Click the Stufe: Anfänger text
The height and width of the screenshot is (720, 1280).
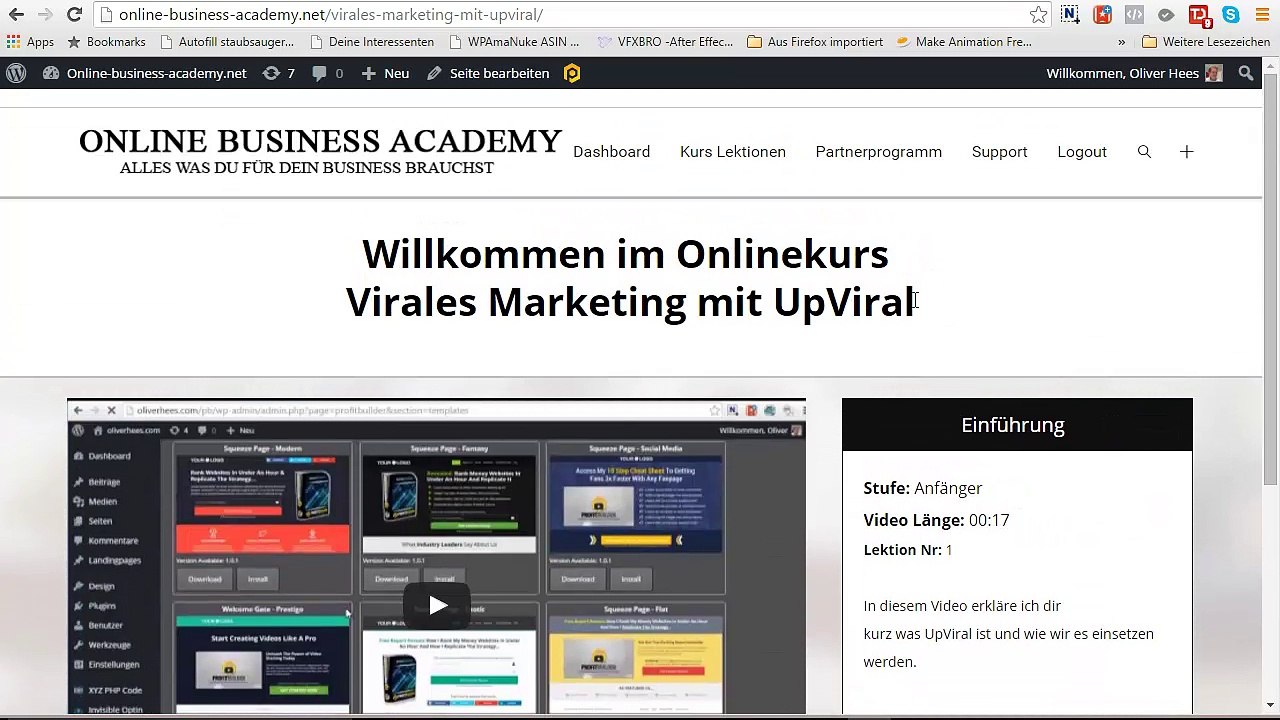point(922,488)
